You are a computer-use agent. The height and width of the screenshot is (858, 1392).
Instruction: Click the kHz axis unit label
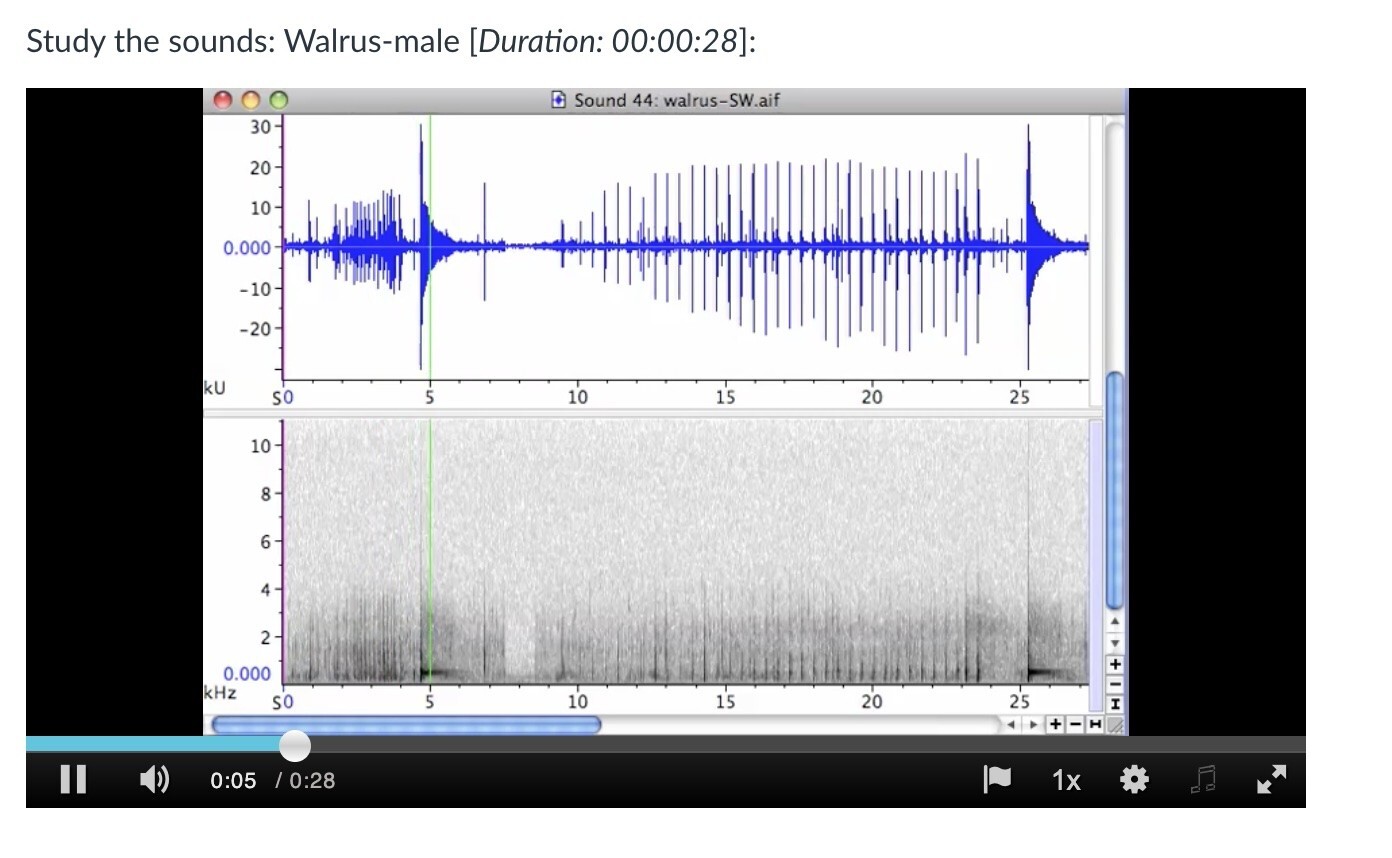(220, 693)
